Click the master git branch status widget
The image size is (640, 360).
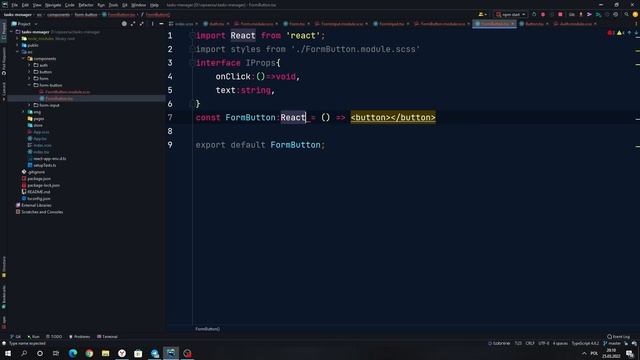(611, 344)
